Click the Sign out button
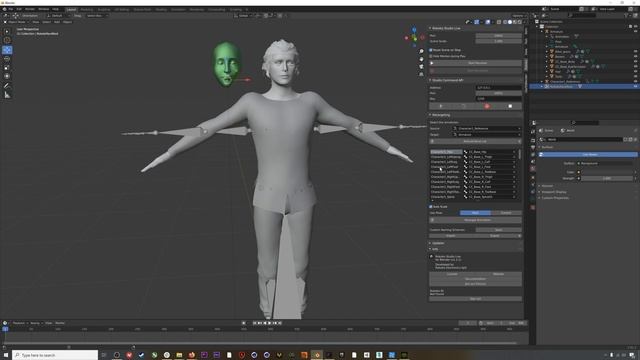 point(475,299)
